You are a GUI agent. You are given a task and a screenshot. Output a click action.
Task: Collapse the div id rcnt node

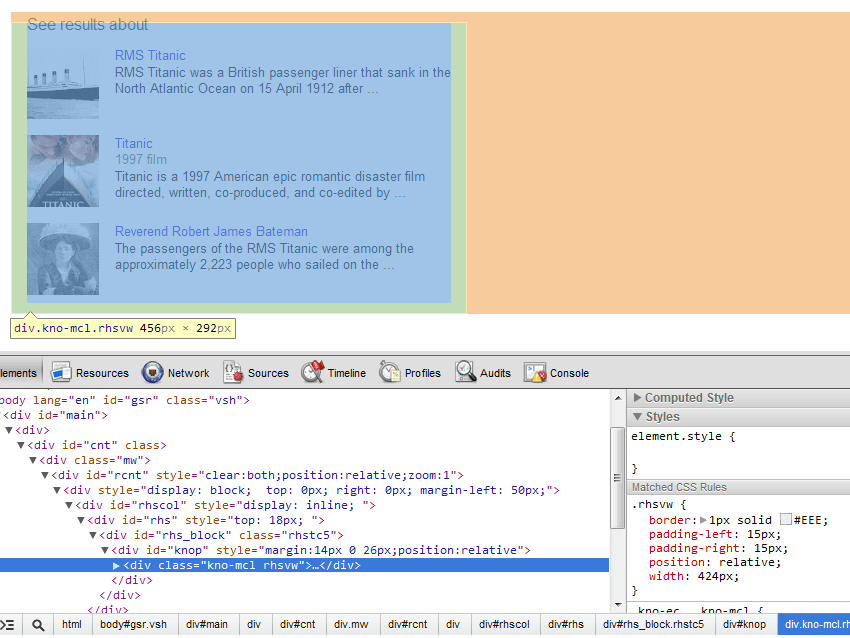(x=45, y=475)
